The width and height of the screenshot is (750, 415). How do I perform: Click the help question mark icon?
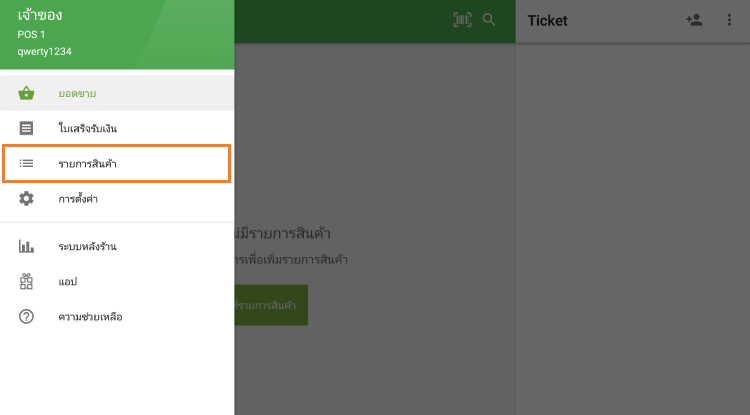(27, 317)
